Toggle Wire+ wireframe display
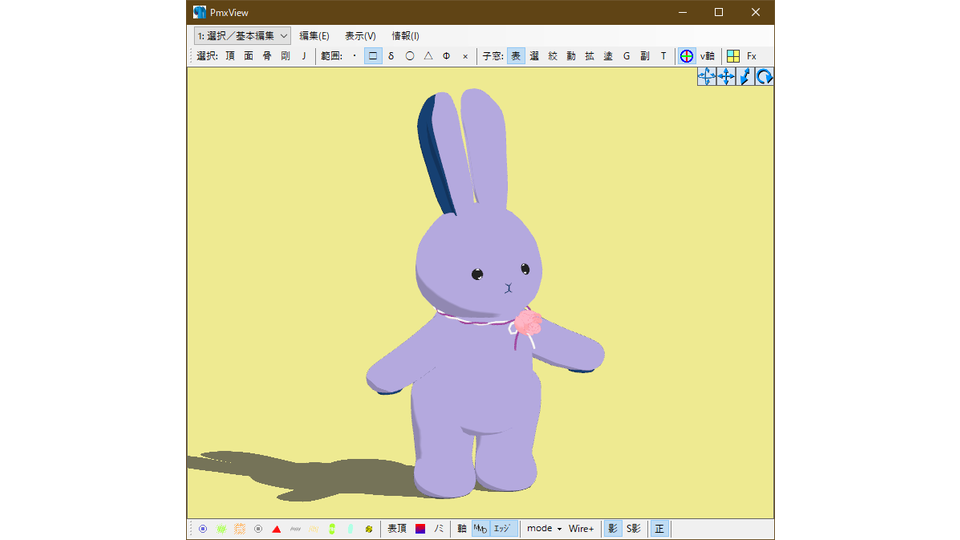The width and height of the screenshot is (960, 540). (581, 528)
